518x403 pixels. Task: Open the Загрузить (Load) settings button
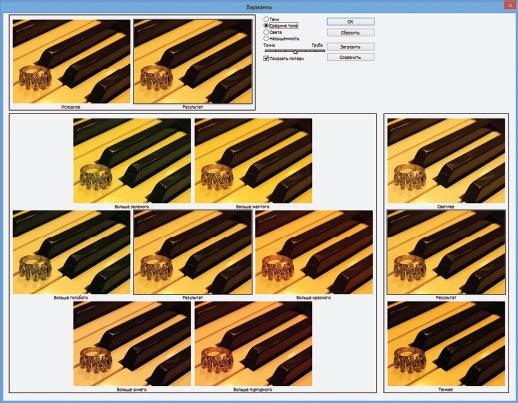[x=350, y=47]
